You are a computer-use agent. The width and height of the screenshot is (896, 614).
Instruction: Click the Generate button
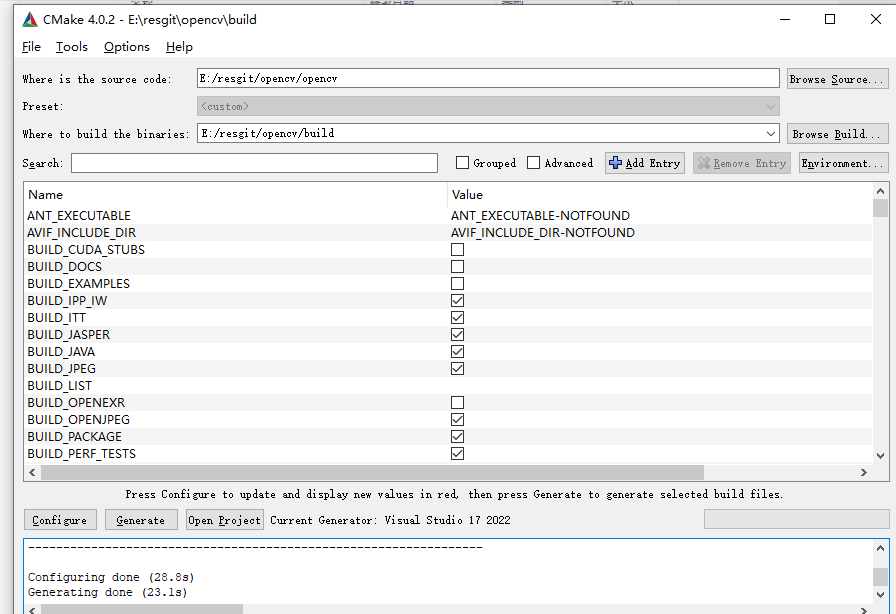point(141,520)
